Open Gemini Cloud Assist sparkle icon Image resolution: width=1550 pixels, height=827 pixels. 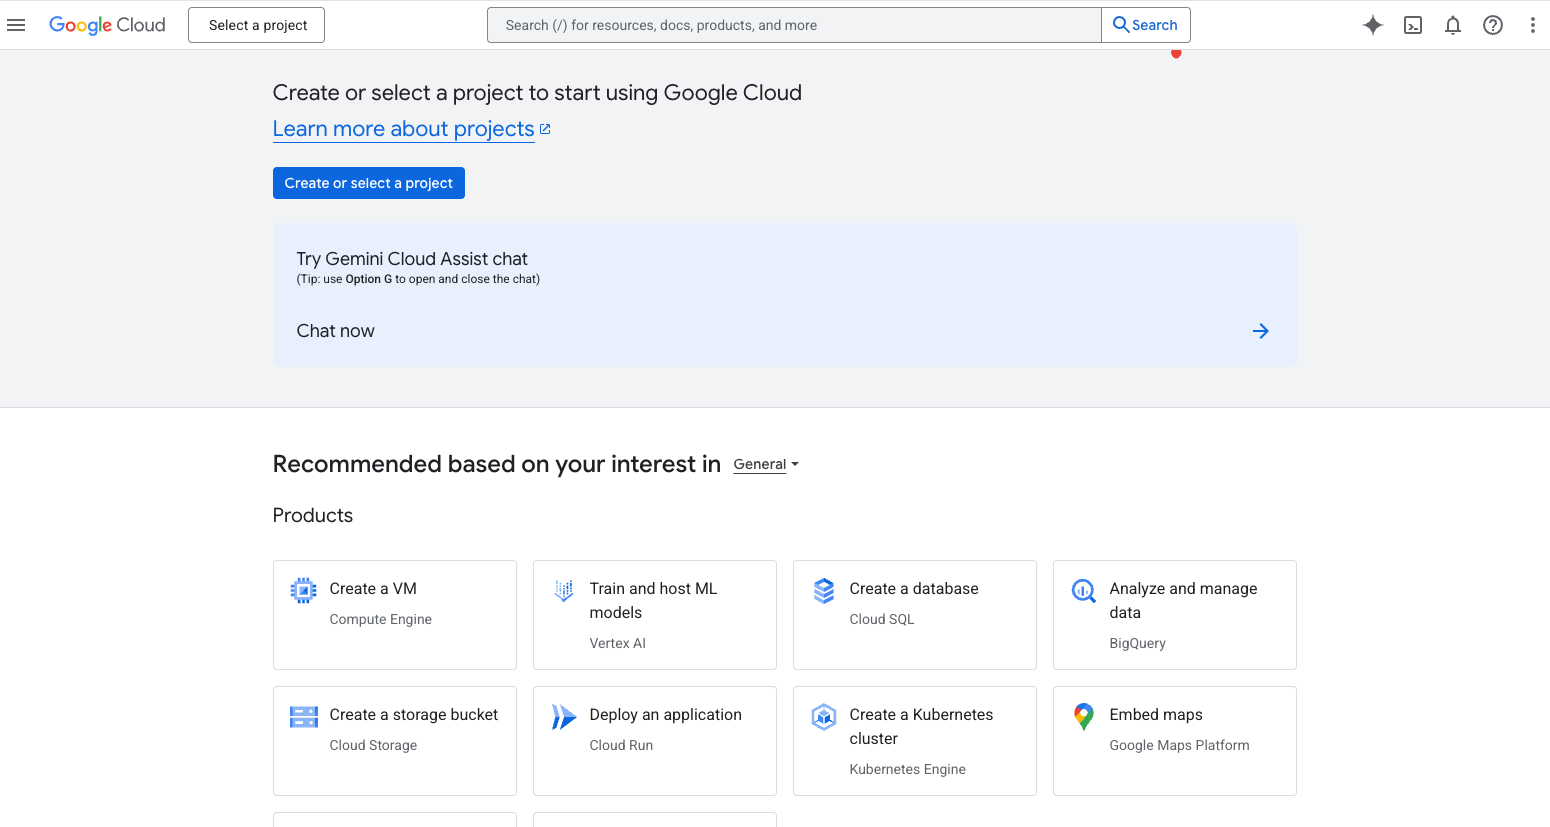pos(1373,25)
